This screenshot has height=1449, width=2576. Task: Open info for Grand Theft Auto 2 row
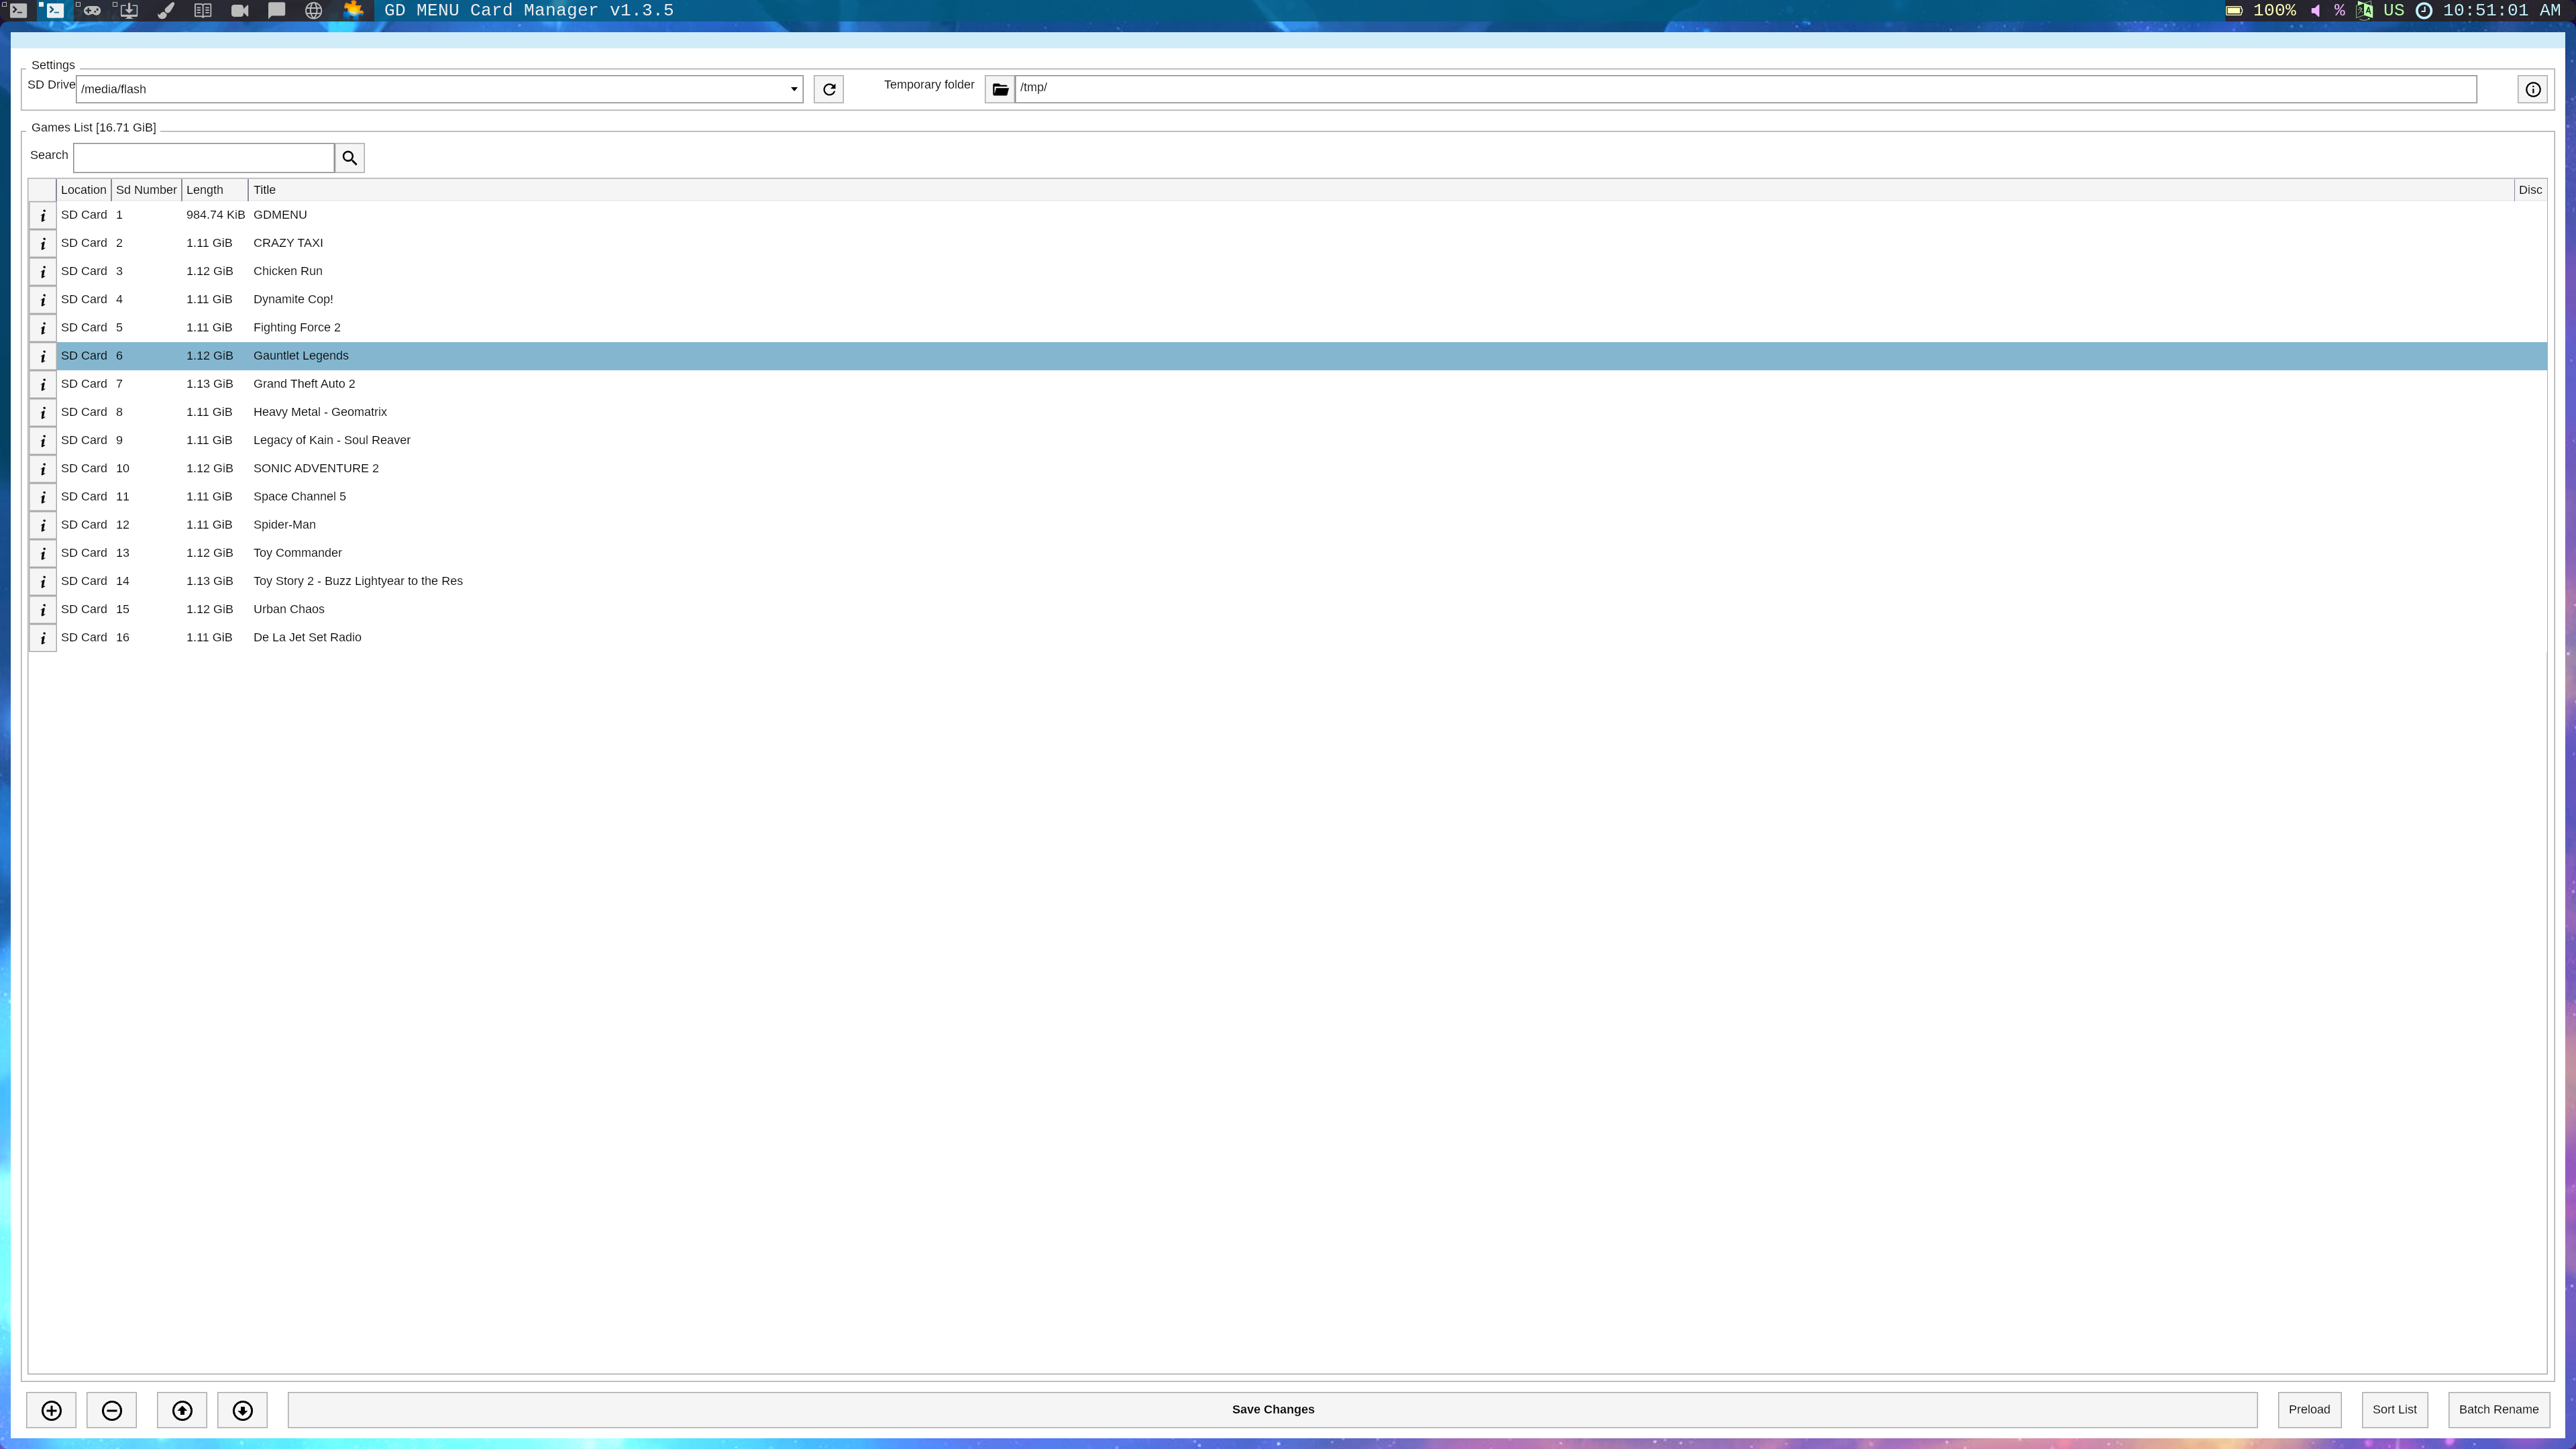pos(43,384)
